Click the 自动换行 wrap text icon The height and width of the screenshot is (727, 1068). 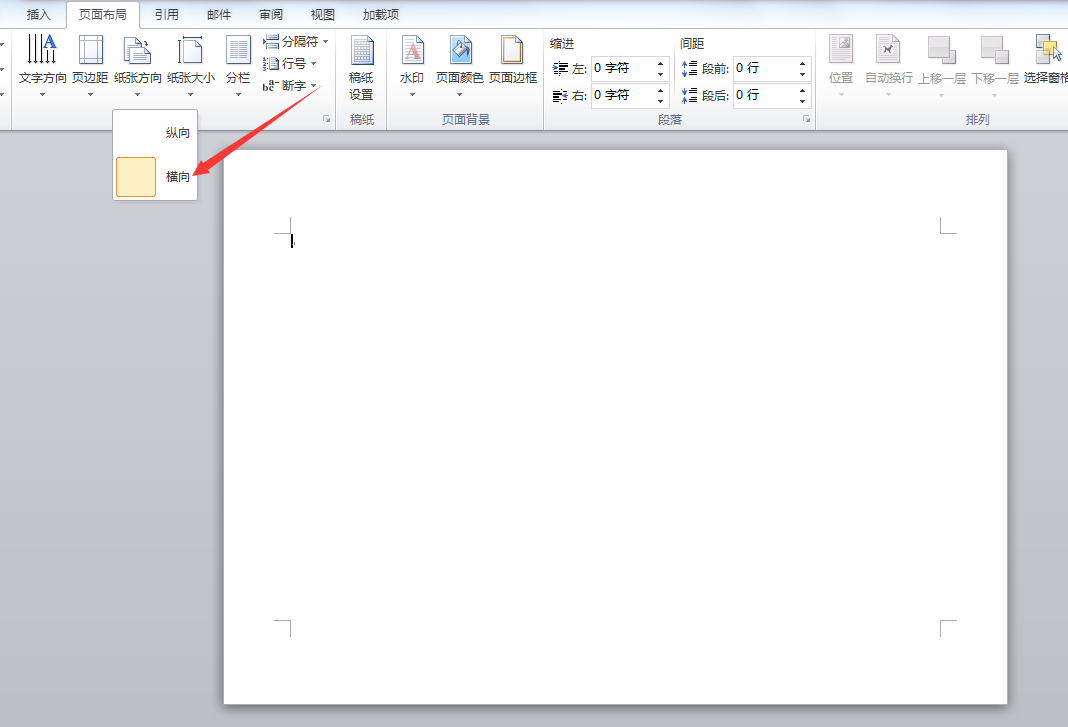[x=888, y=49]
